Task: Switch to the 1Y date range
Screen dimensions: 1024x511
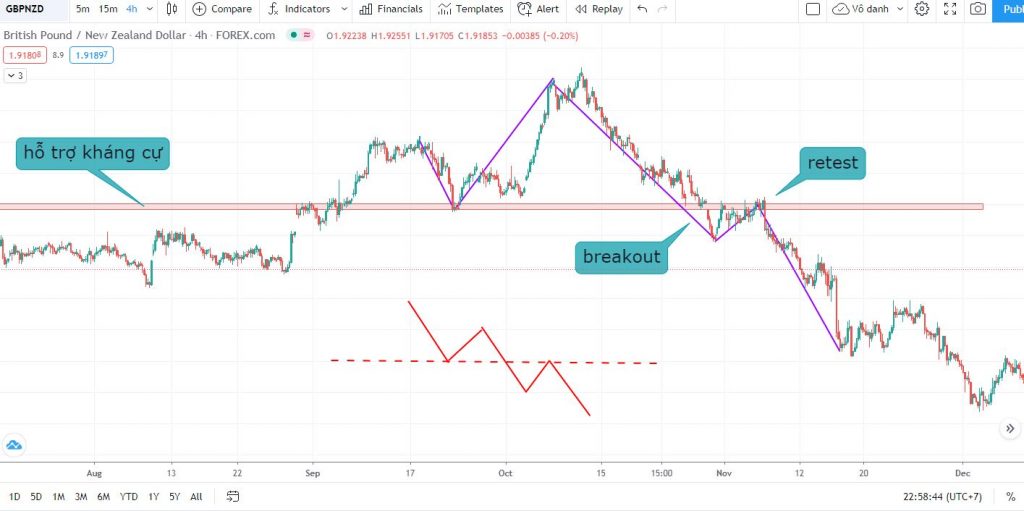Action: [x=153, y=496]
